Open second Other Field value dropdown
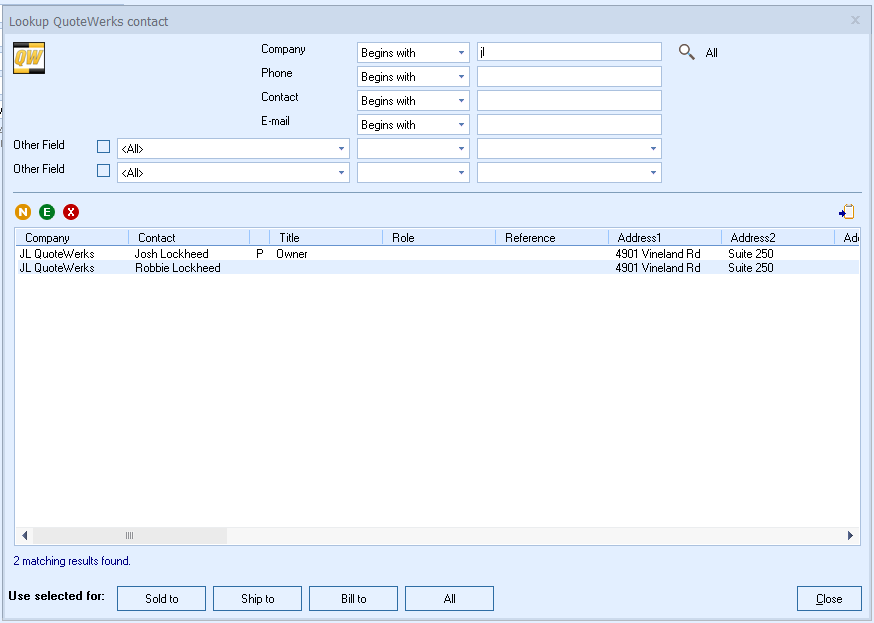This screenshot has width=874, height=623. click(x=569, y=173)
